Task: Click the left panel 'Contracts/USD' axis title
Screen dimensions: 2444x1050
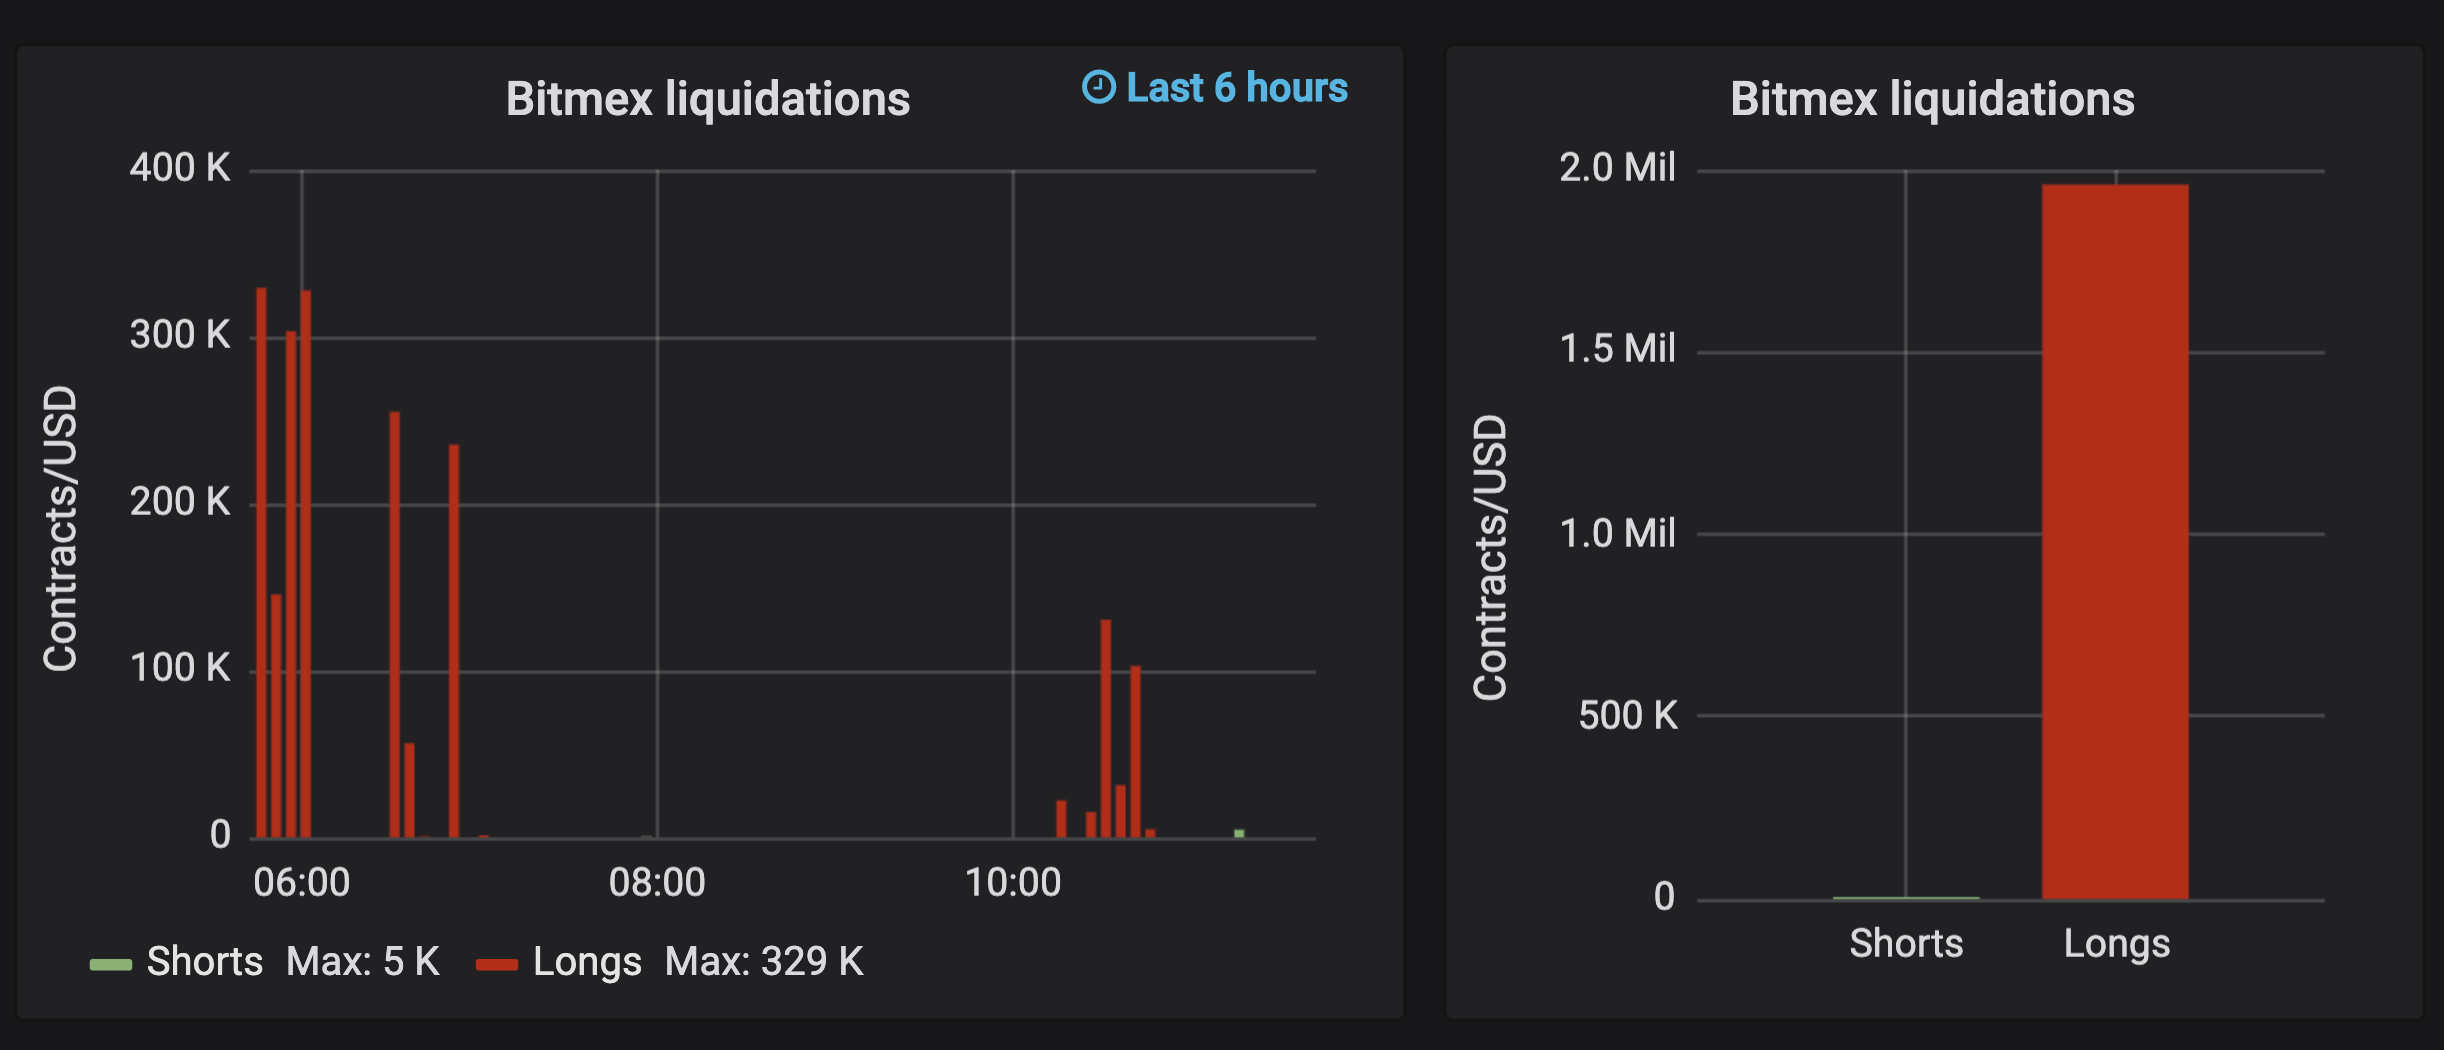Action: point(60,528)
